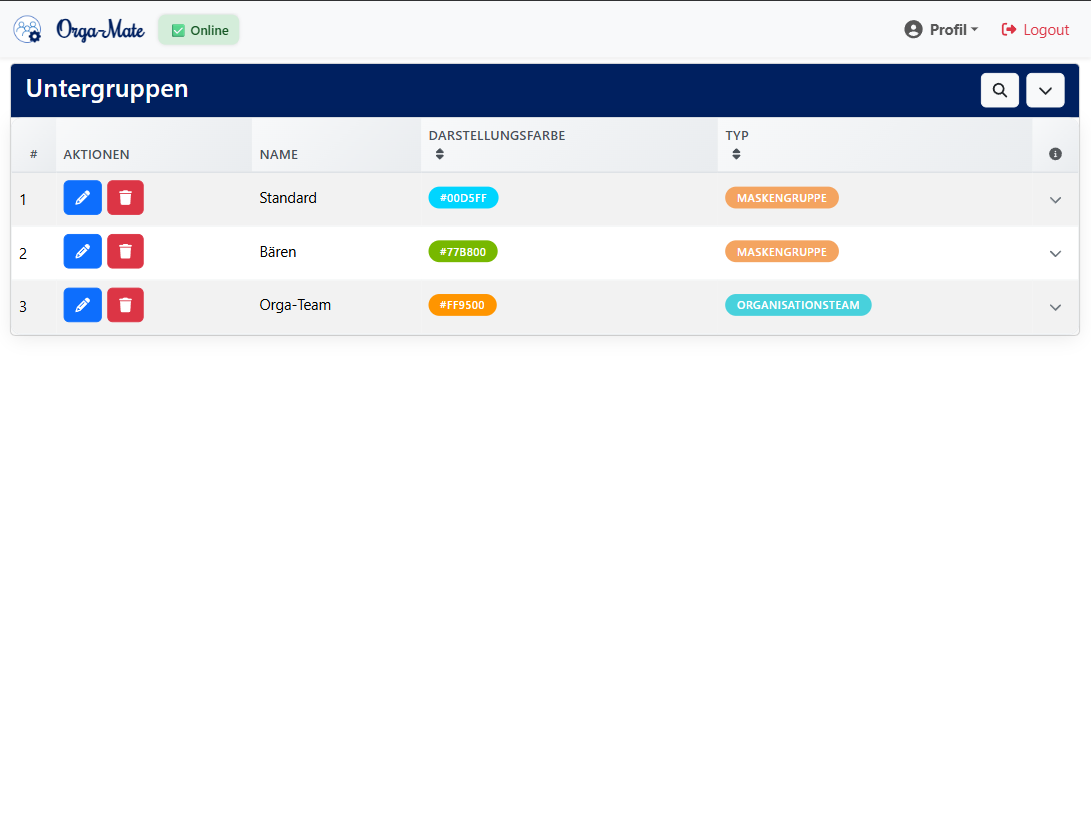Open the Untergruppen header chevron menu
This screenshot has width=1091, height=818.
tap(1045, 90)
